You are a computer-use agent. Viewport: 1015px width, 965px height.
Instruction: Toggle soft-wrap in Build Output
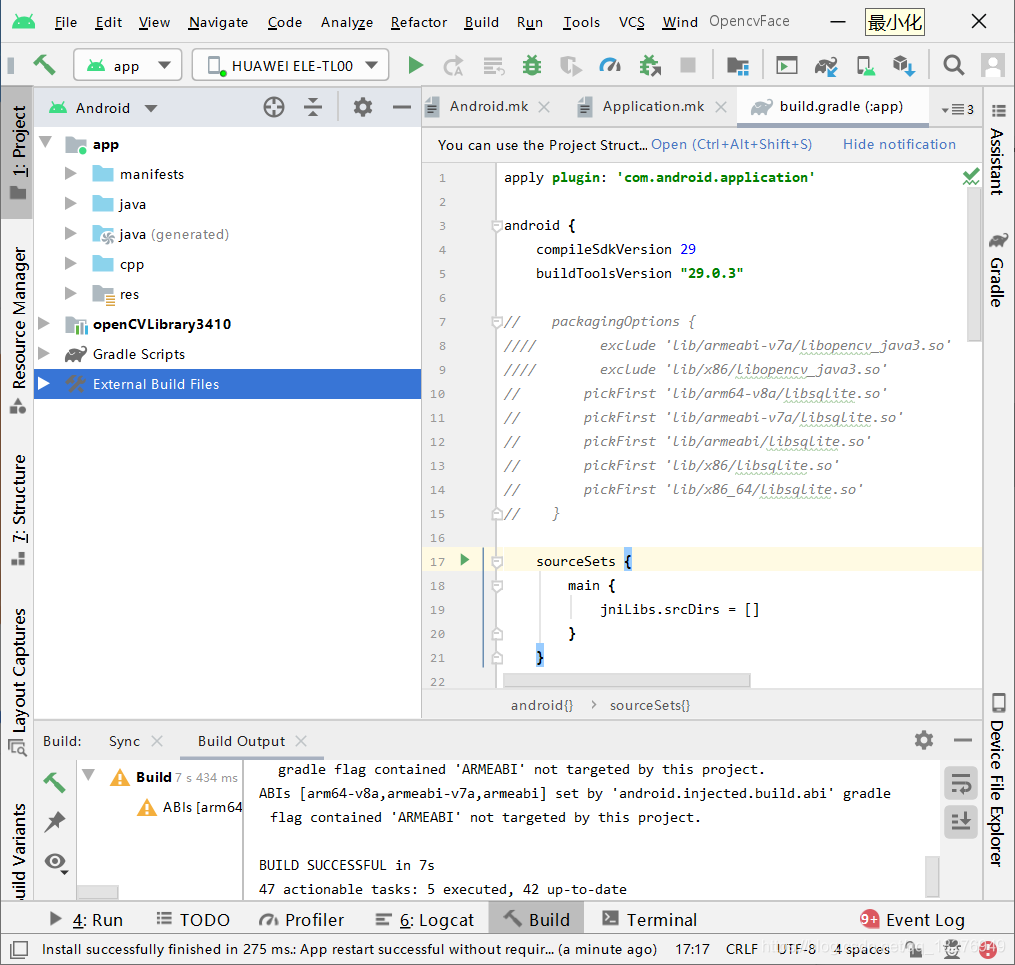click(960, 784)
